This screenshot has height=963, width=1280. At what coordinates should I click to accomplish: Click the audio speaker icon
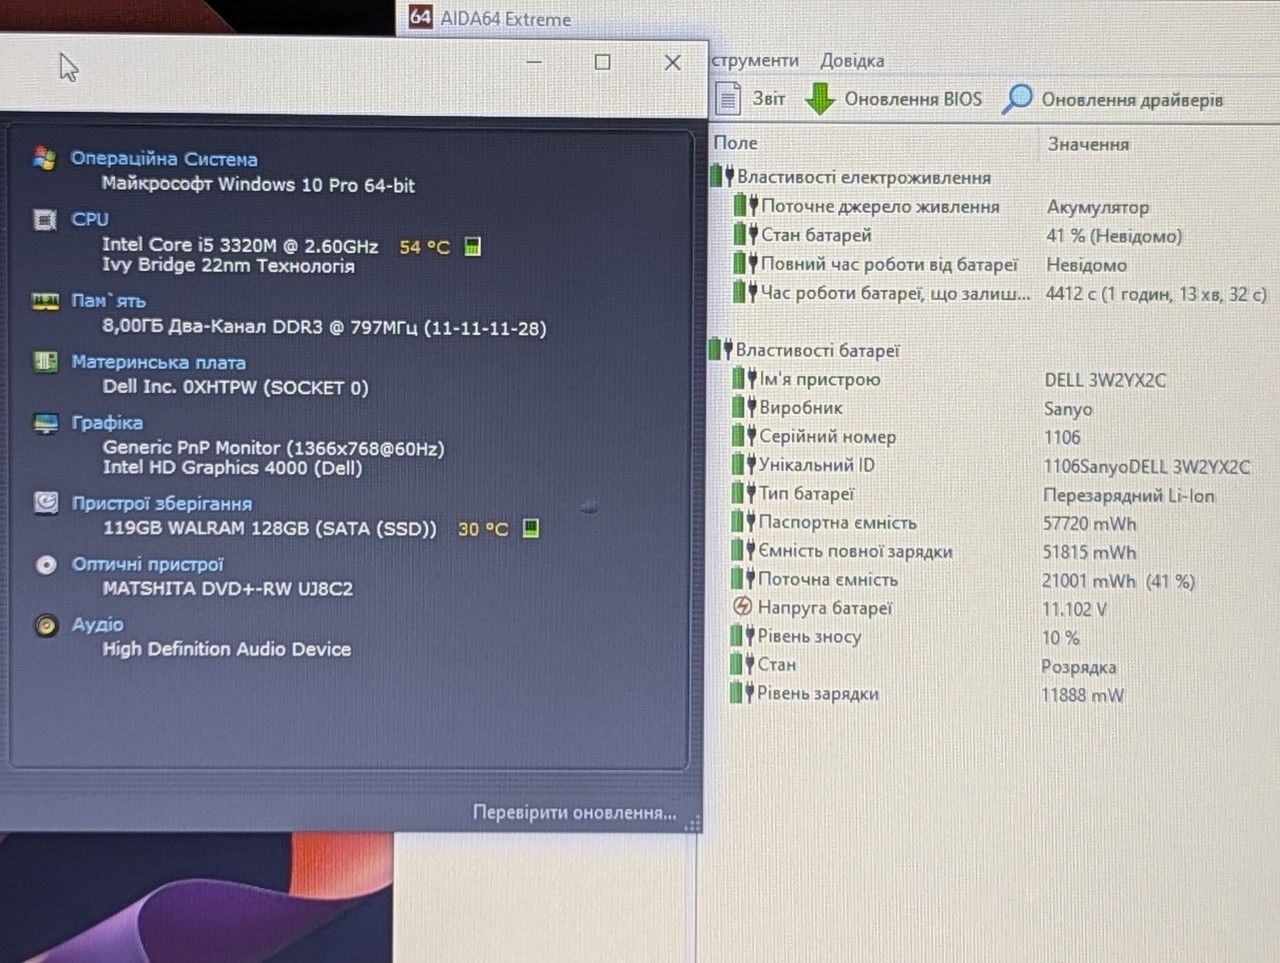pos(46,626)
